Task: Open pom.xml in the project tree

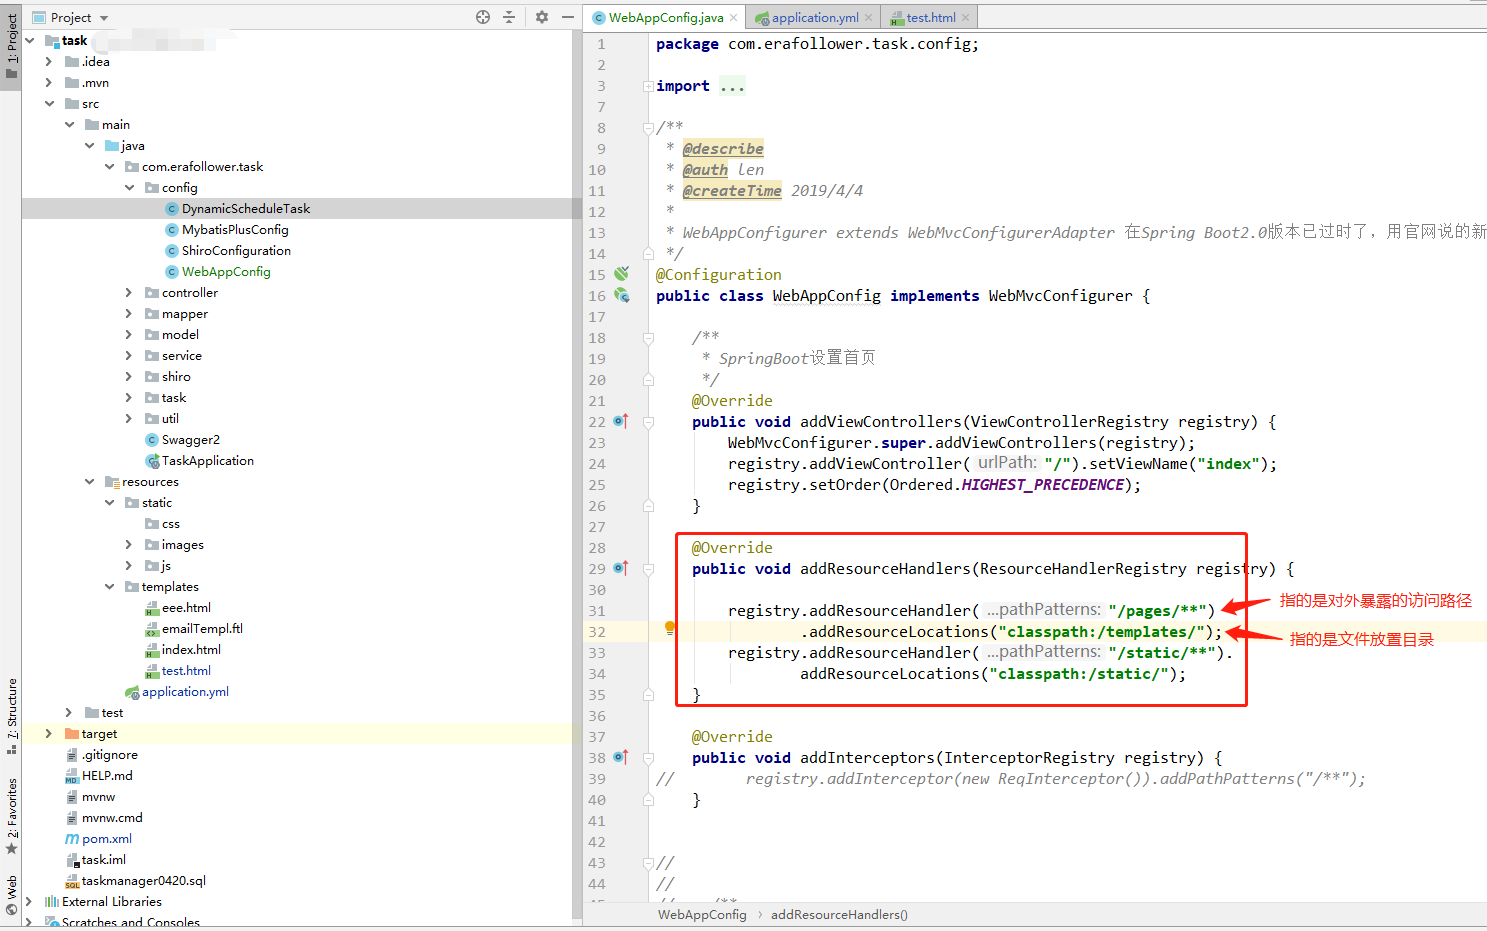Action: 106,839
